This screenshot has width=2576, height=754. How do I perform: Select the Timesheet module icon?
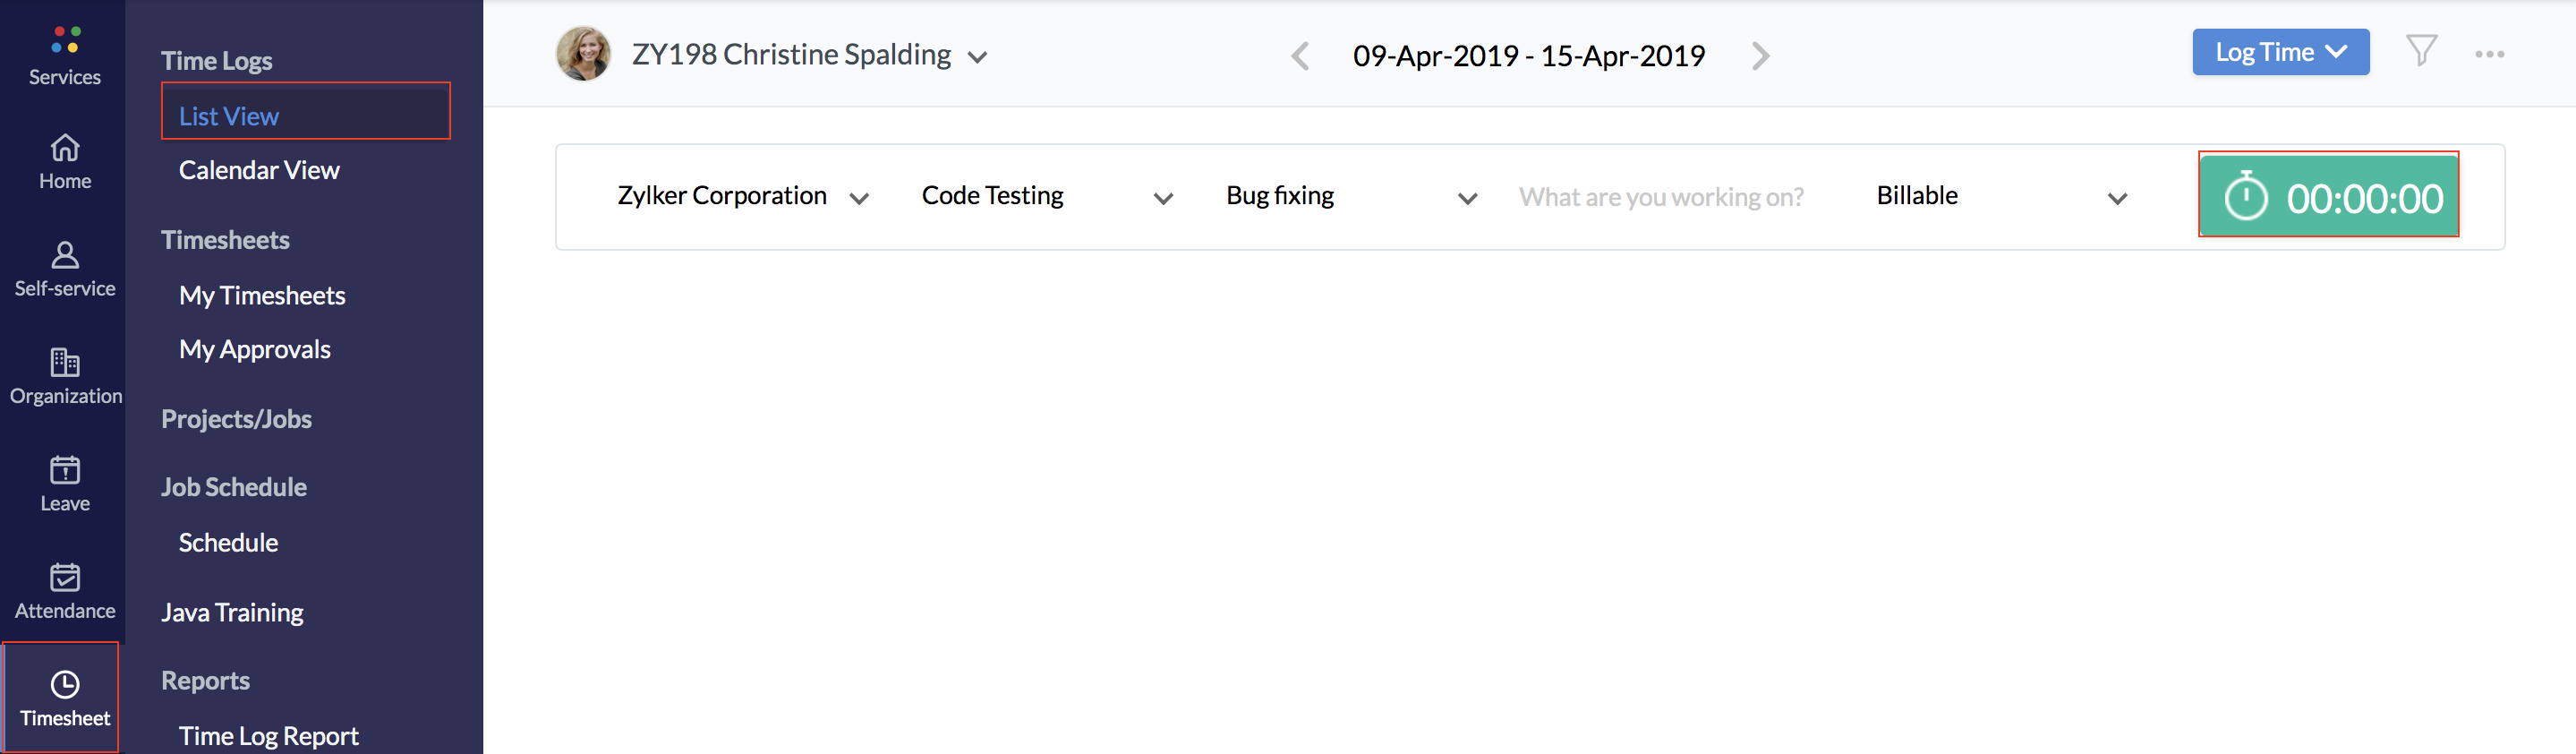click(x=65, y=698)
